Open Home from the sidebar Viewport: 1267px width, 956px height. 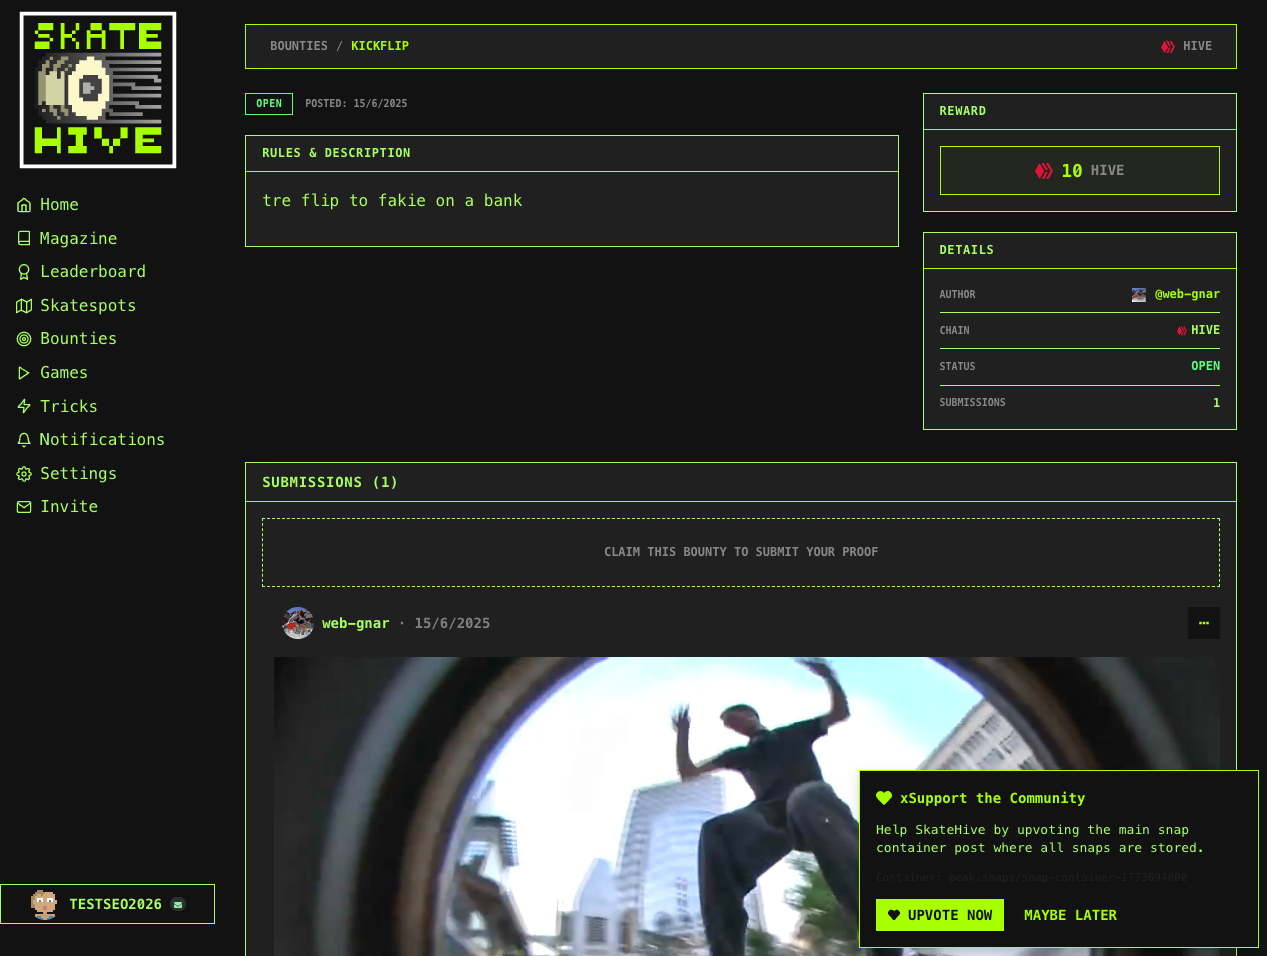(58, 205)
